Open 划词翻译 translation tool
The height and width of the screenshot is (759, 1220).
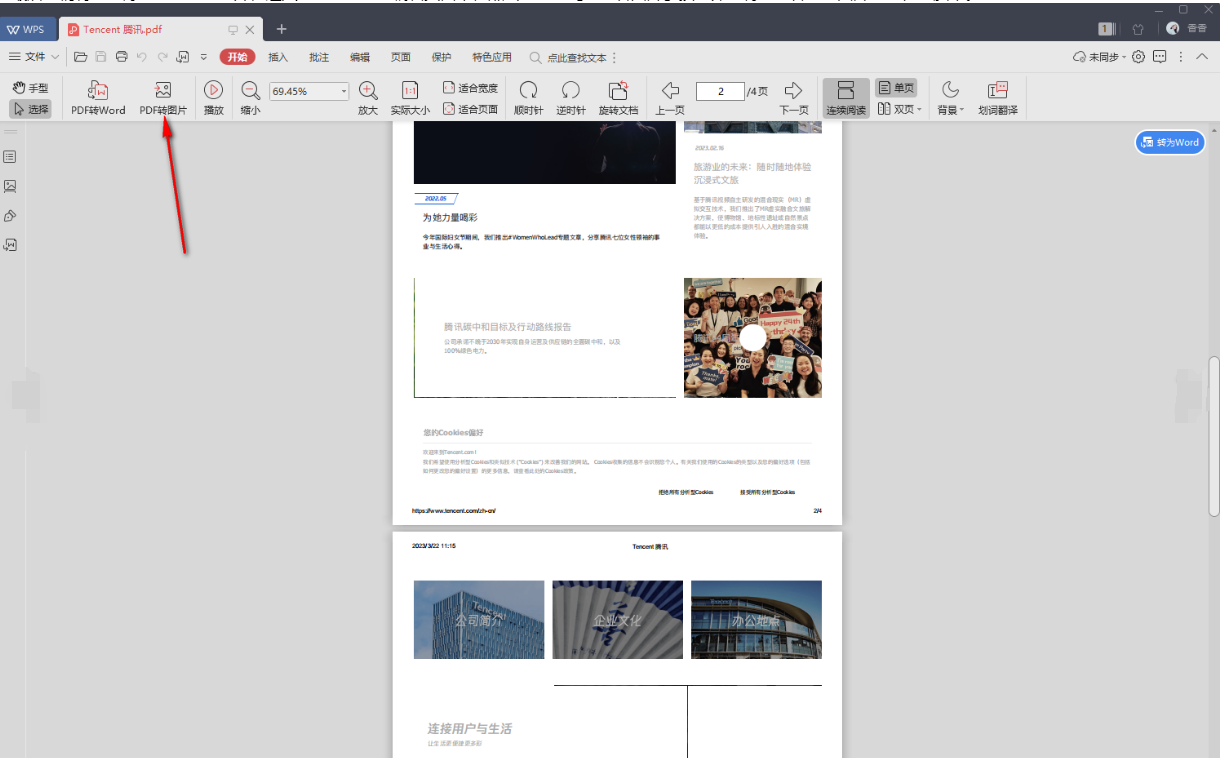997,91
